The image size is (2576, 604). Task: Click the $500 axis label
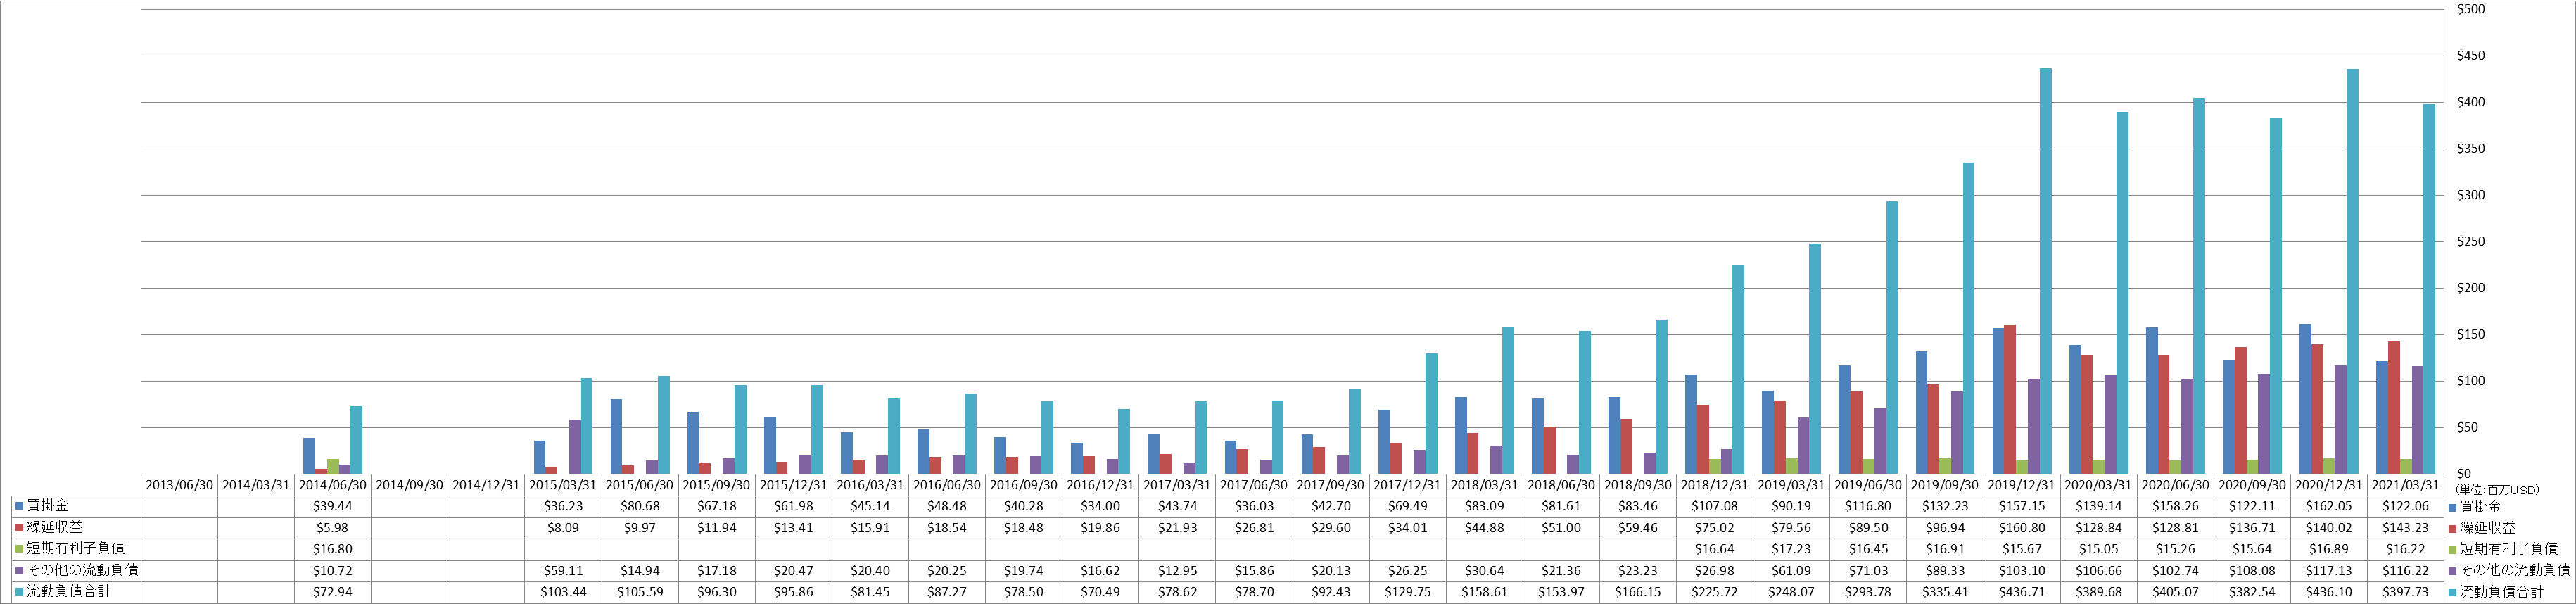point(2471,9)
